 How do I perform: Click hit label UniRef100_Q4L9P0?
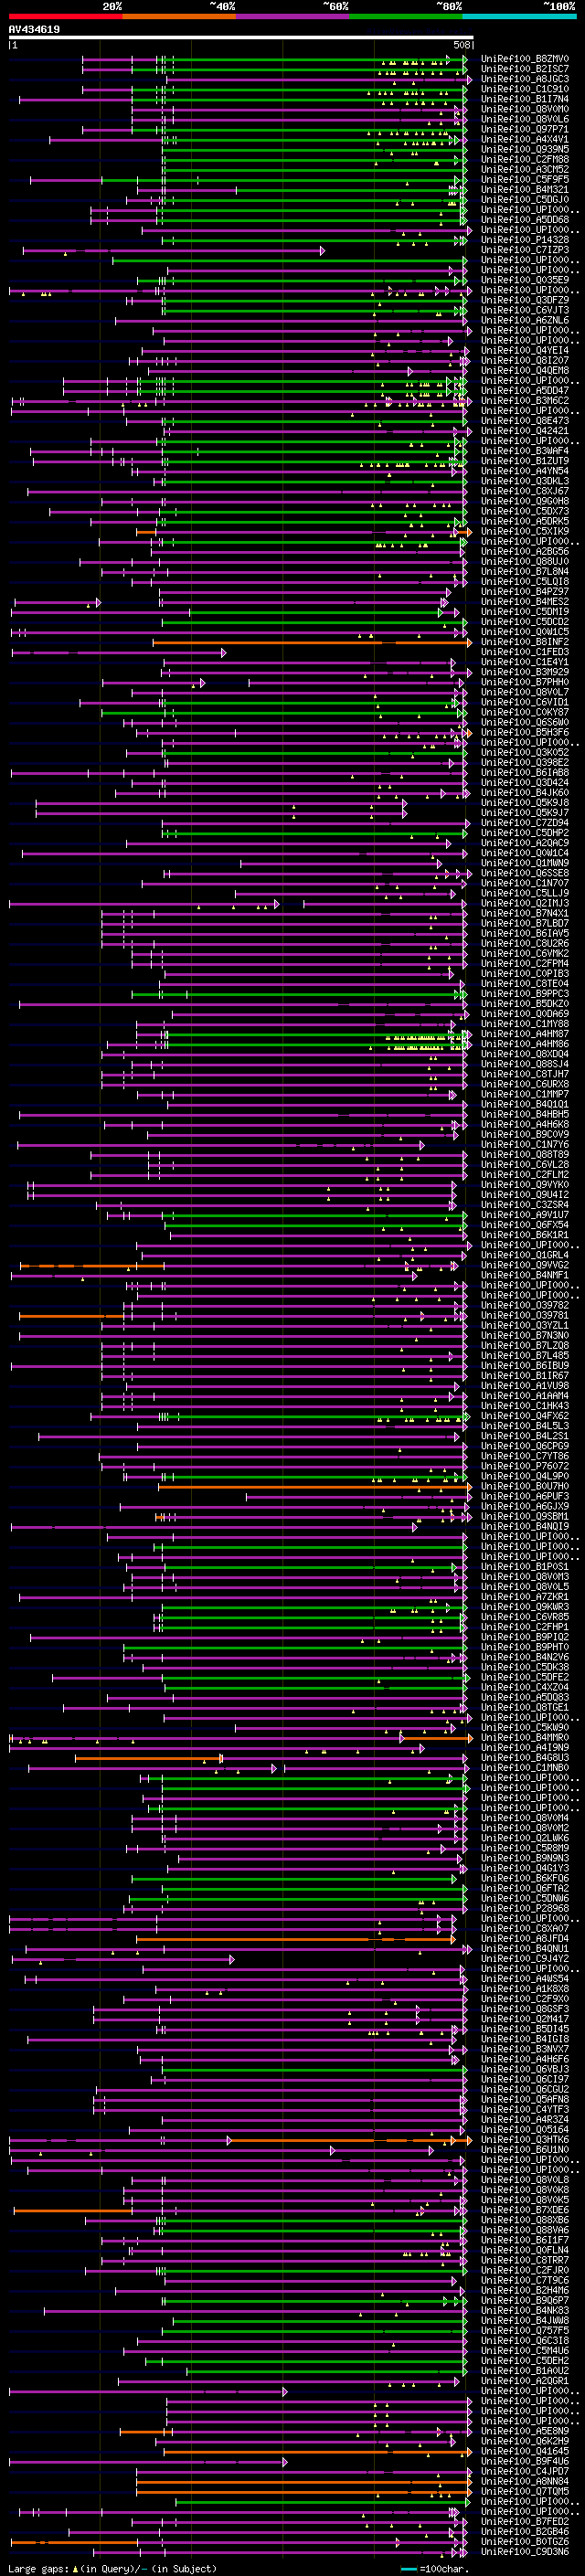(x=524, y=1476)
